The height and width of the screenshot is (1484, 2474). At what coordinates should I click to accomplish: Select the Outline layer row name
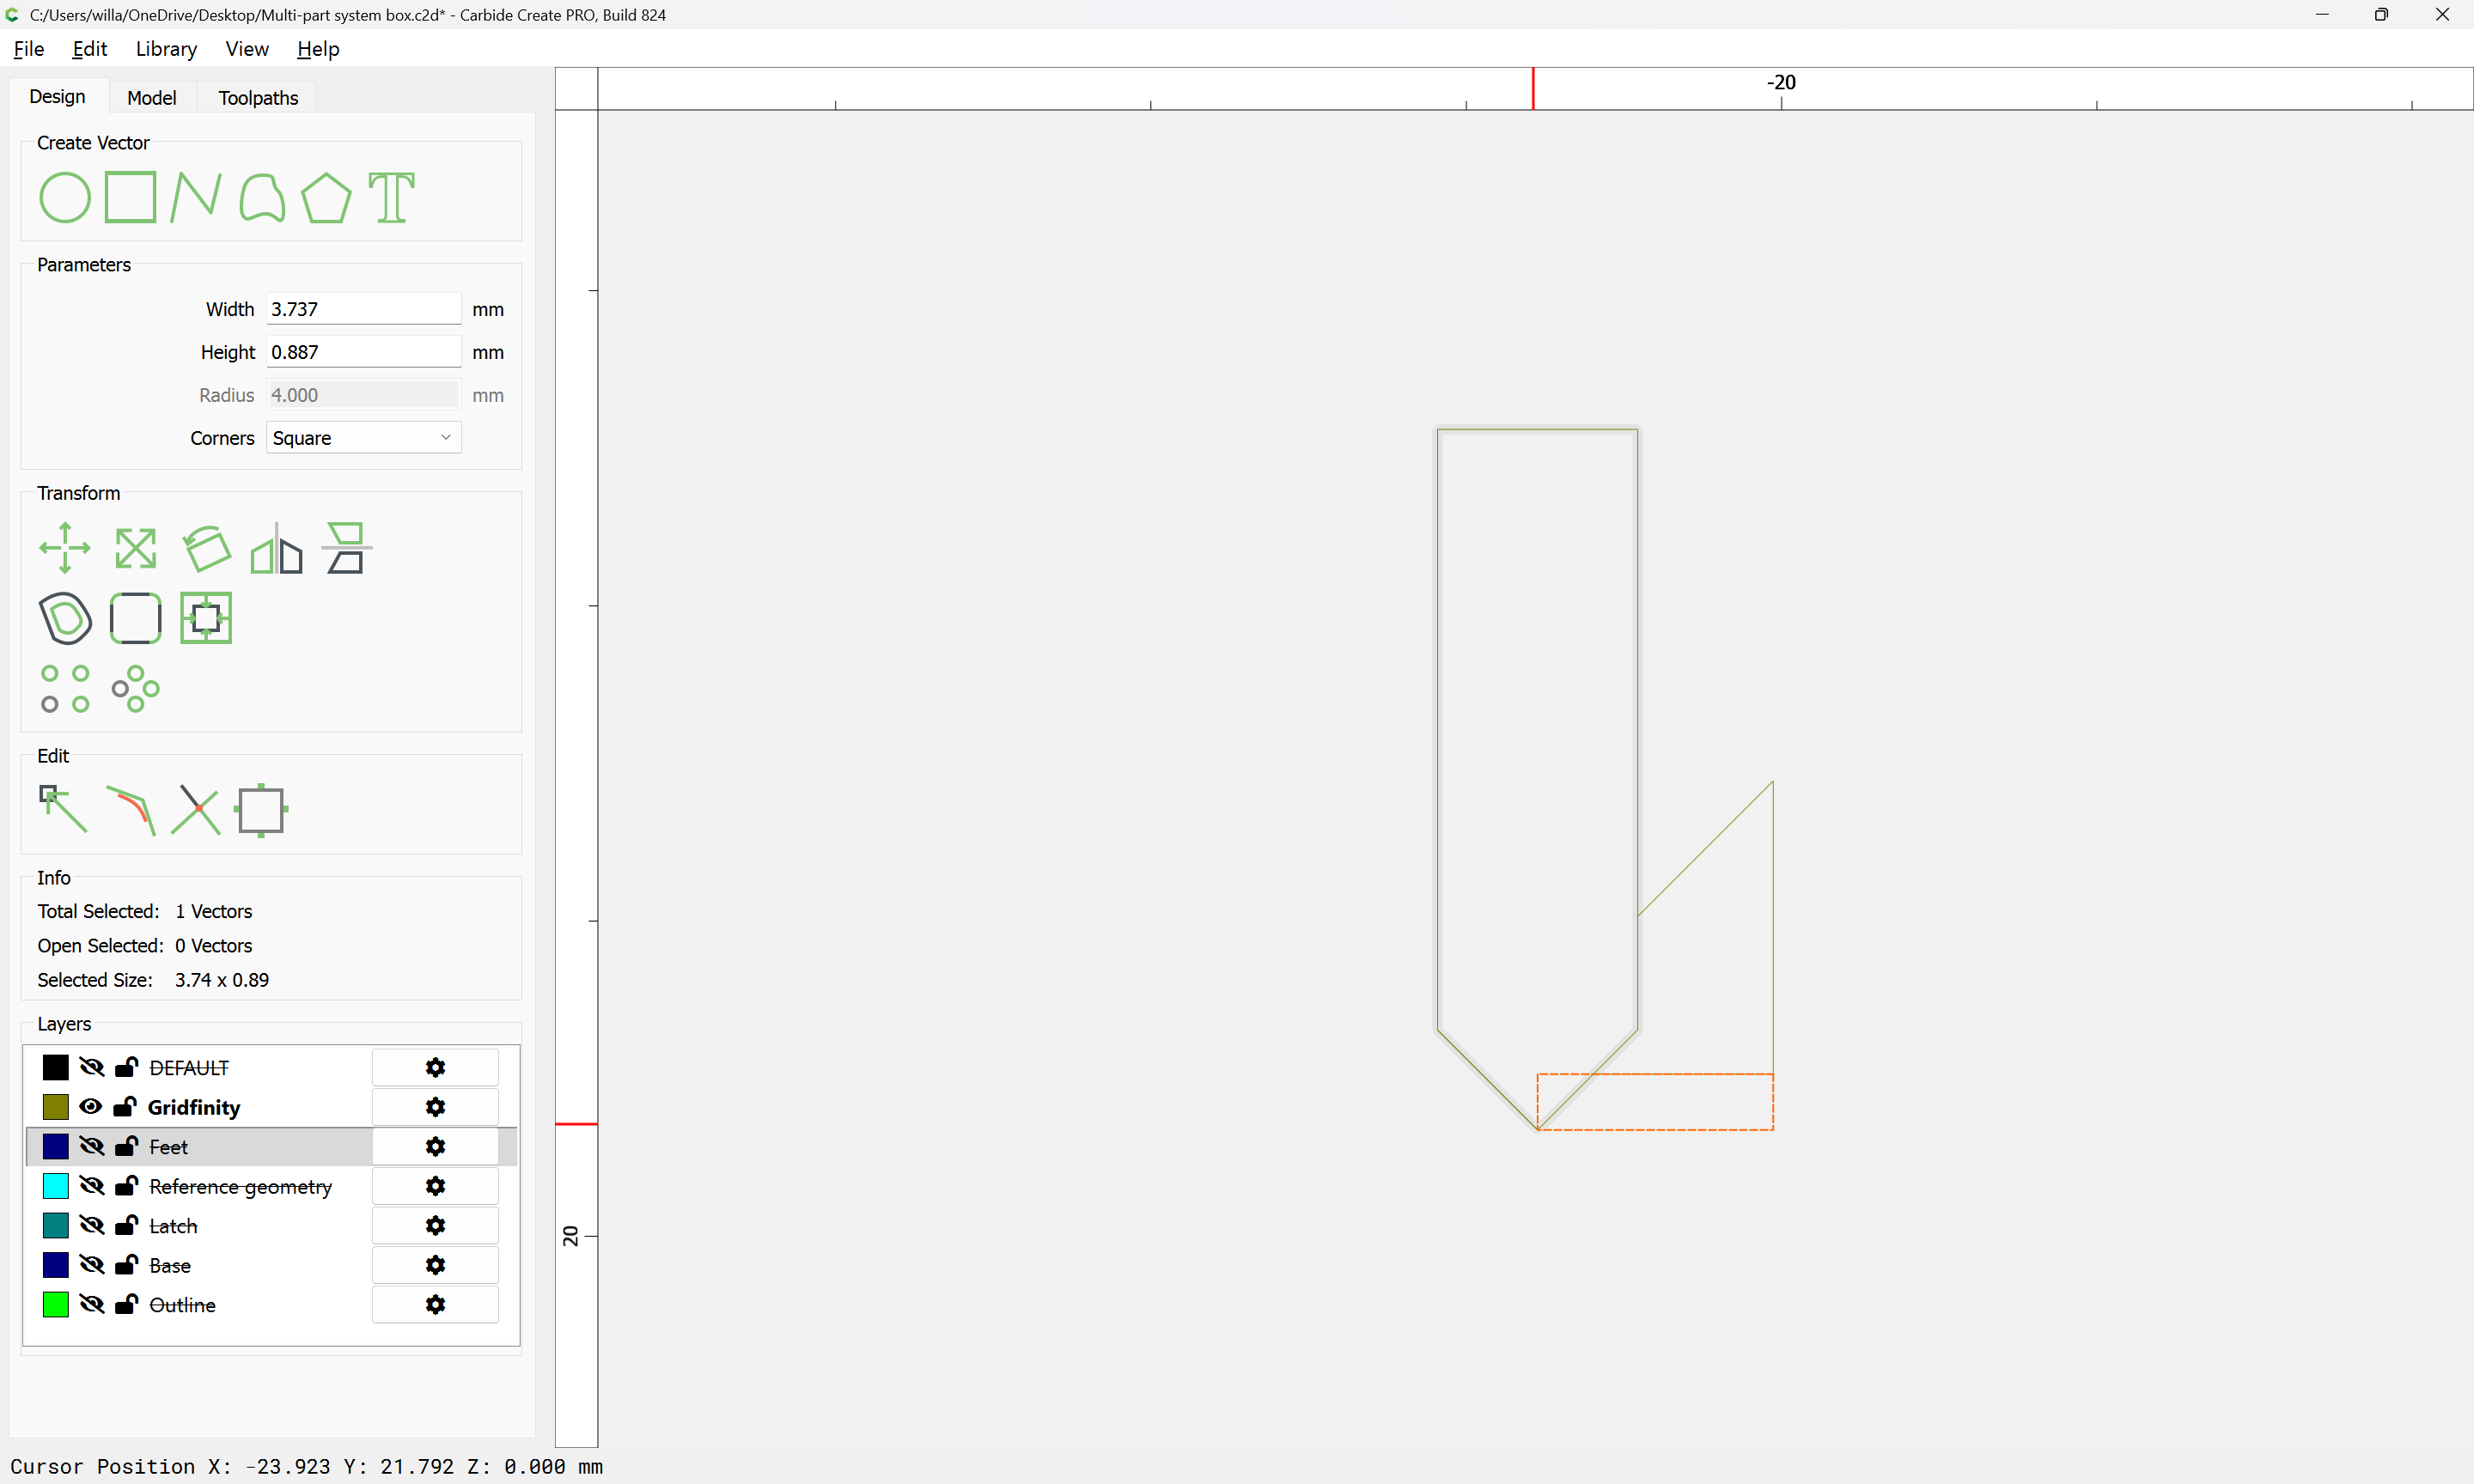point(182,1305)
